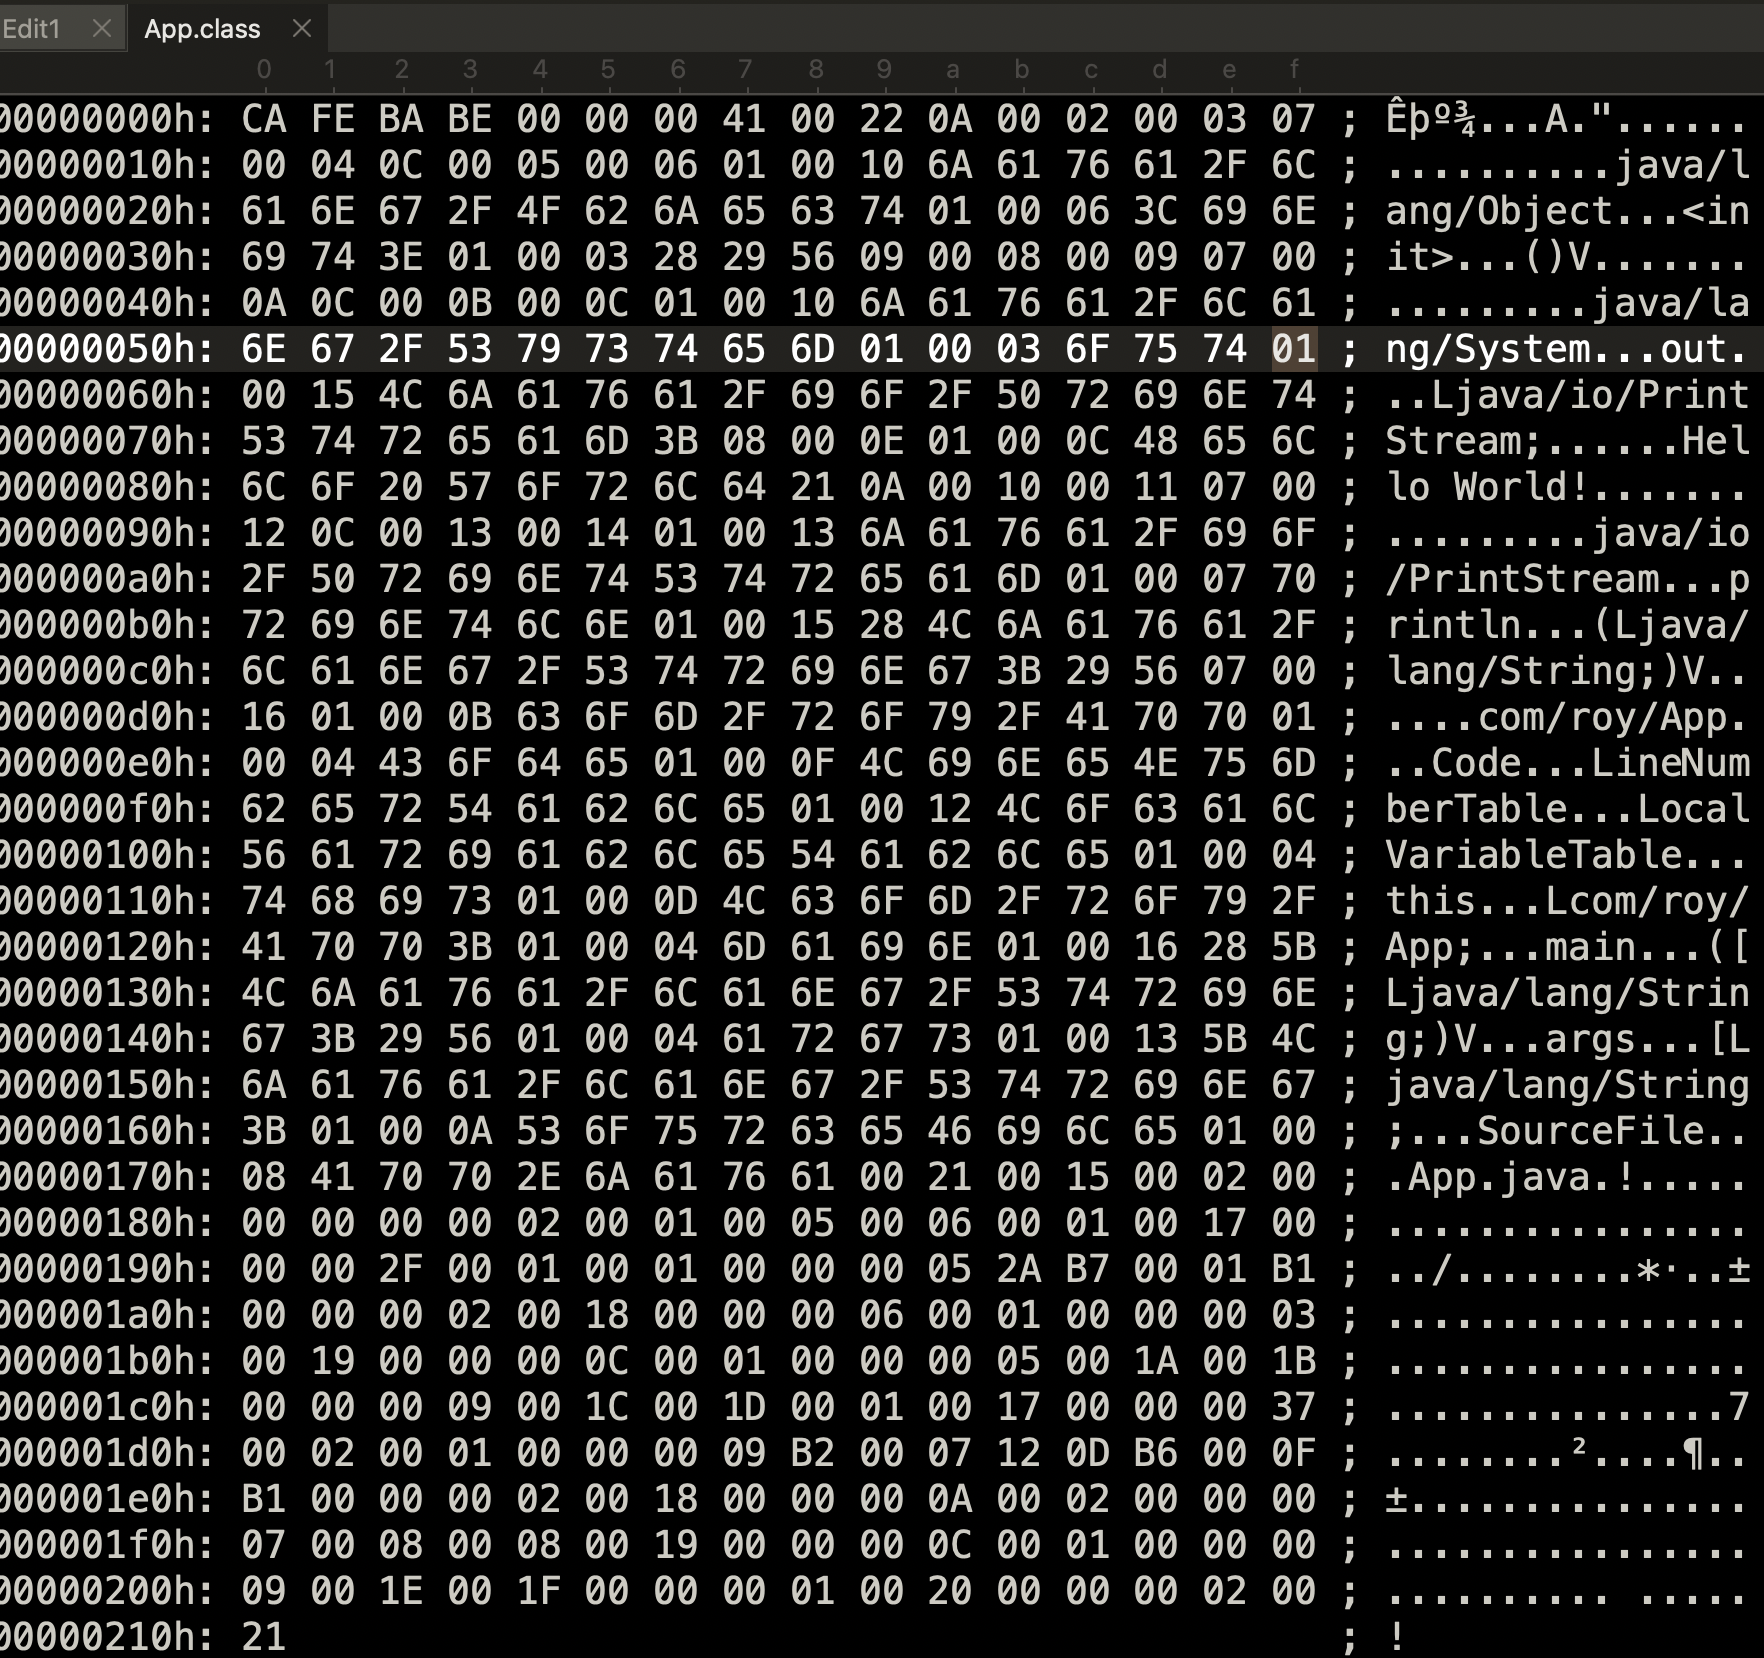Switch to the Edit1 tab

32,29
